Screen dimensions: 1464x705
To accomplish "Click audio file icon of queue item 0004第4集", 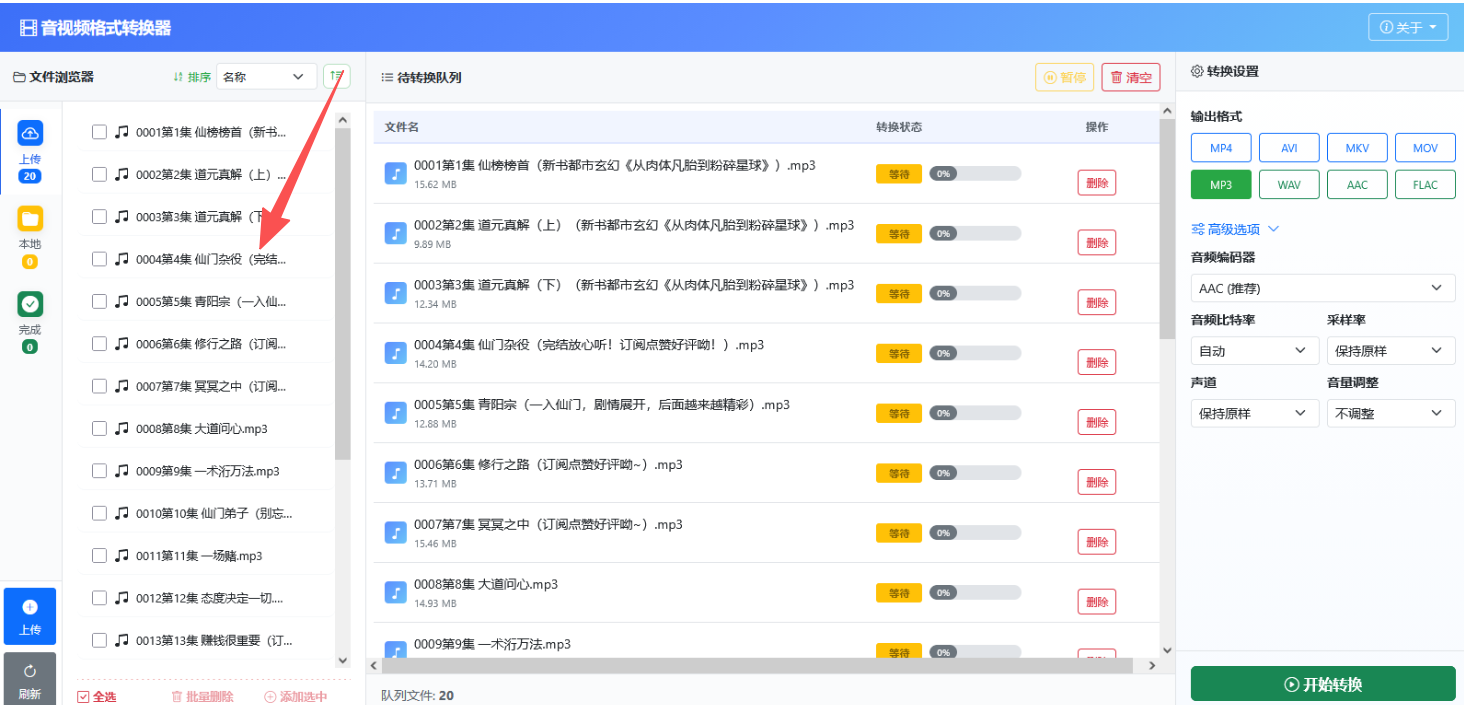I will 396,354.
